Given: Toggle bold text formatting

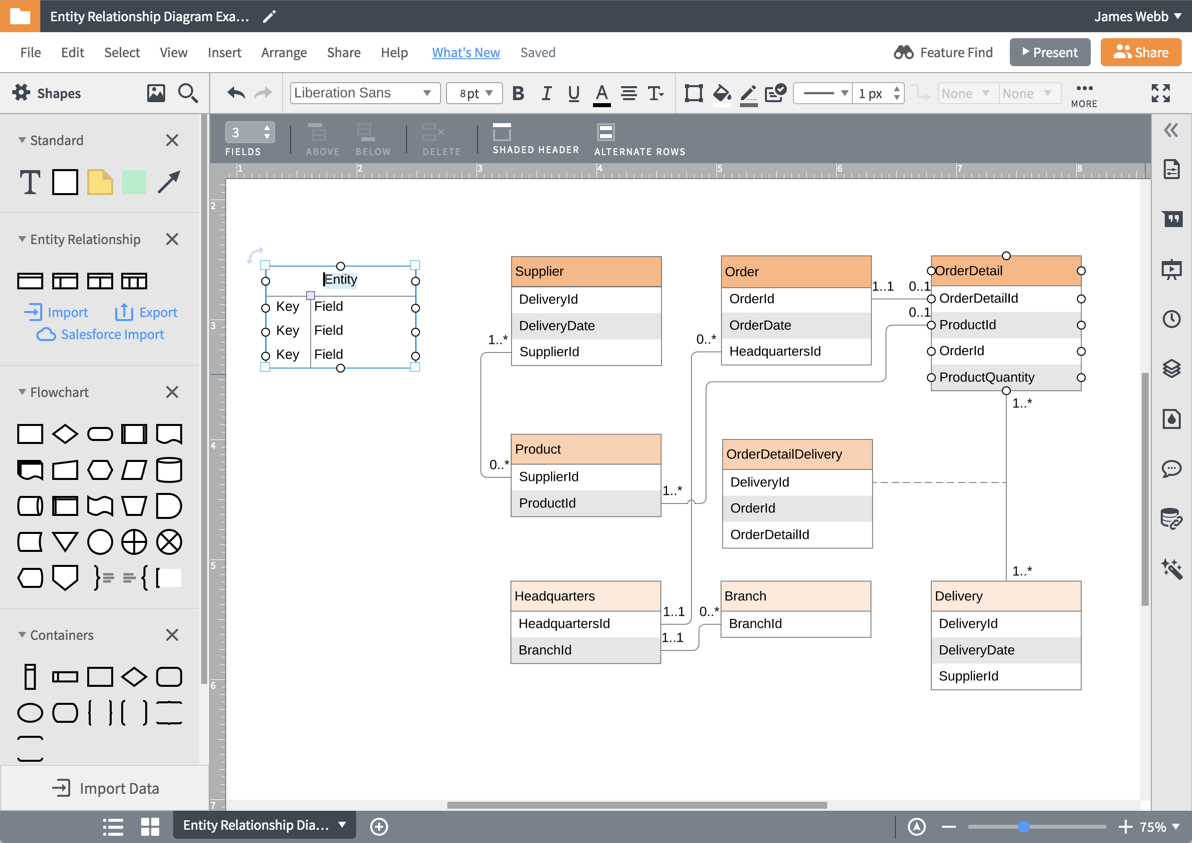Looking at the screenshot, I should point(518,93).
